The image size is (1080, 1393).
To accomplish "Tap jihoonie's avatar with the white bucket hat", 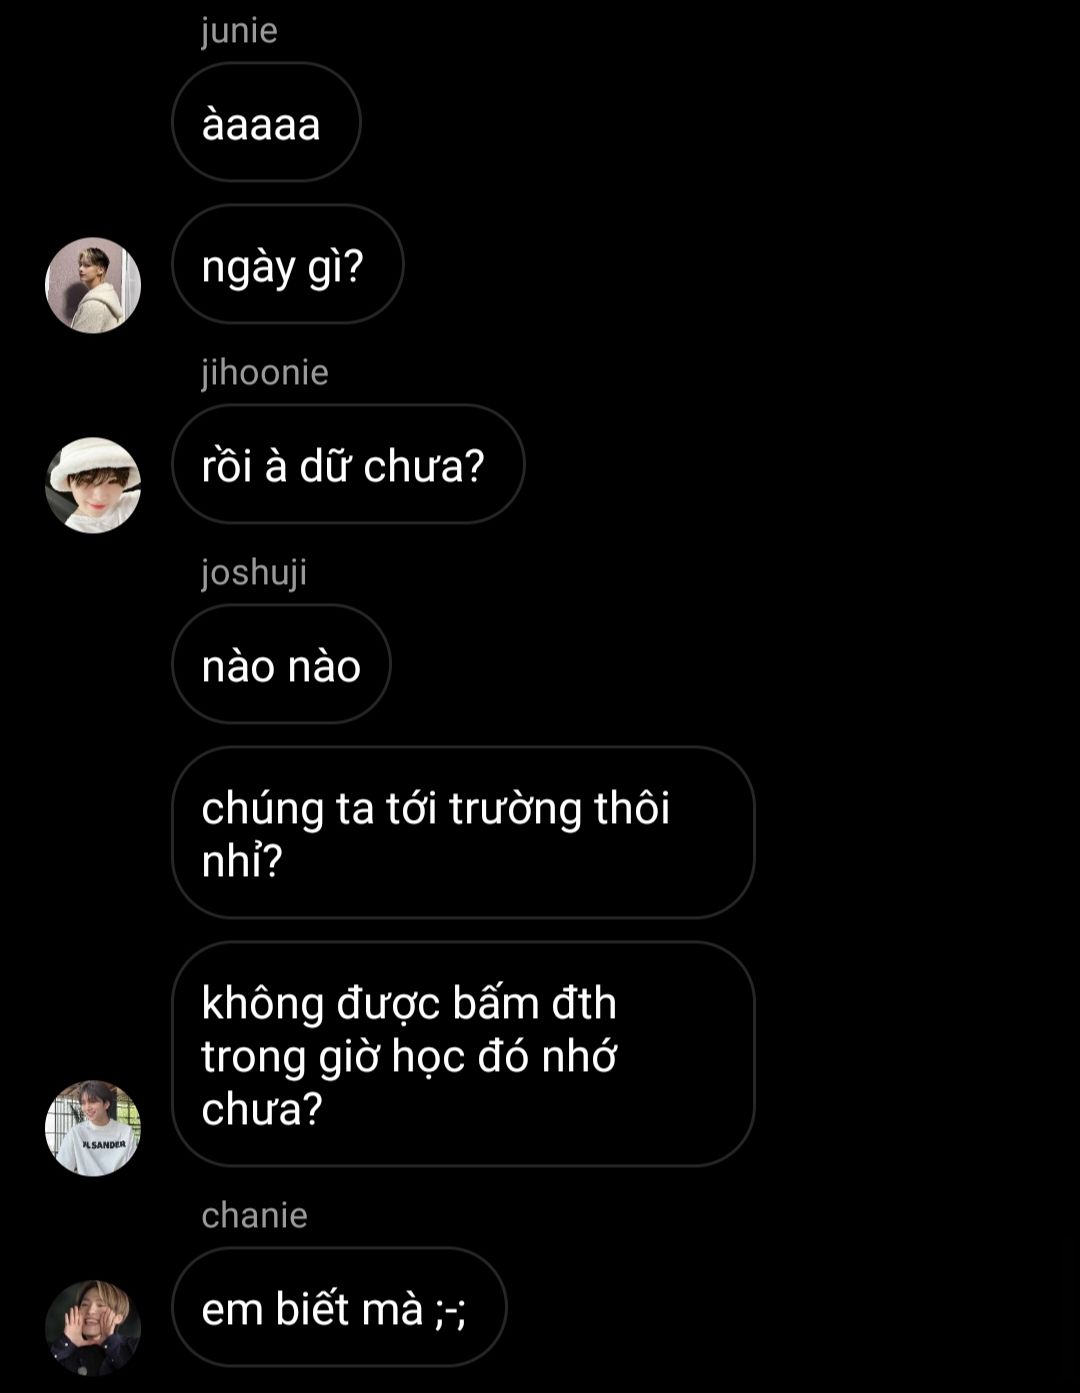I will tap(93, 485).
